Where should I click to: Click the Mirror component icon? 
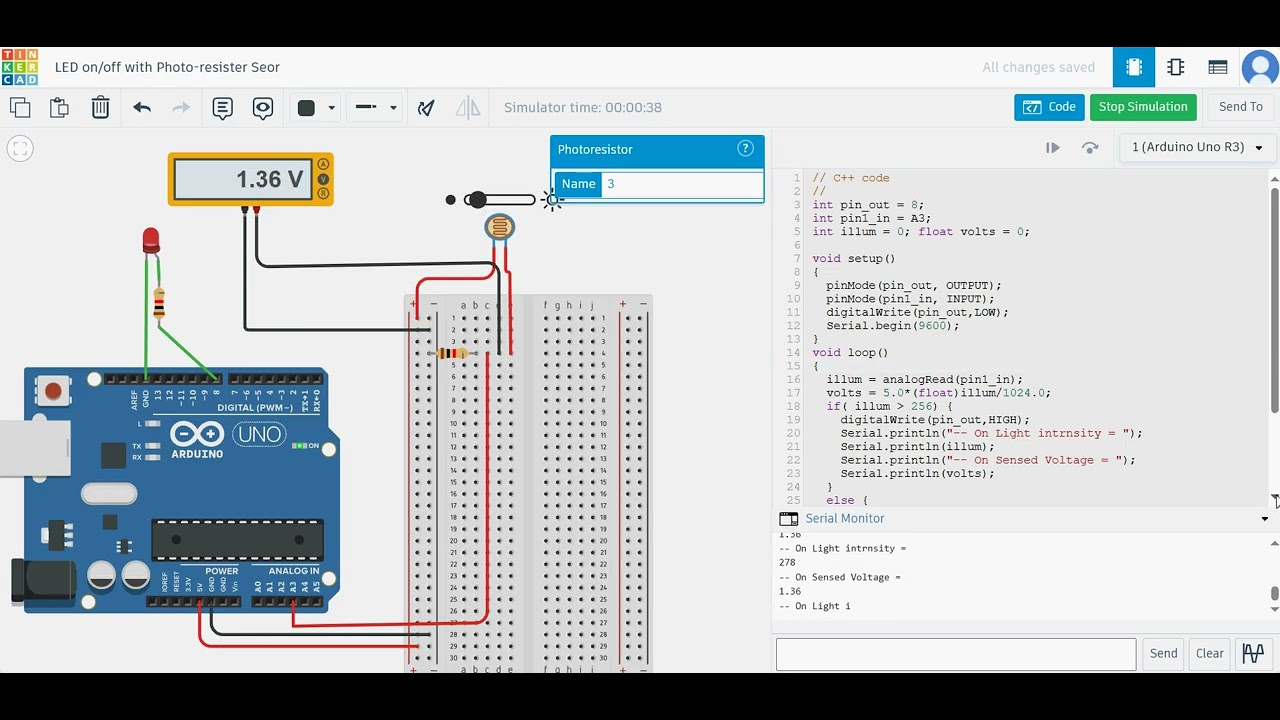(467, 107)
